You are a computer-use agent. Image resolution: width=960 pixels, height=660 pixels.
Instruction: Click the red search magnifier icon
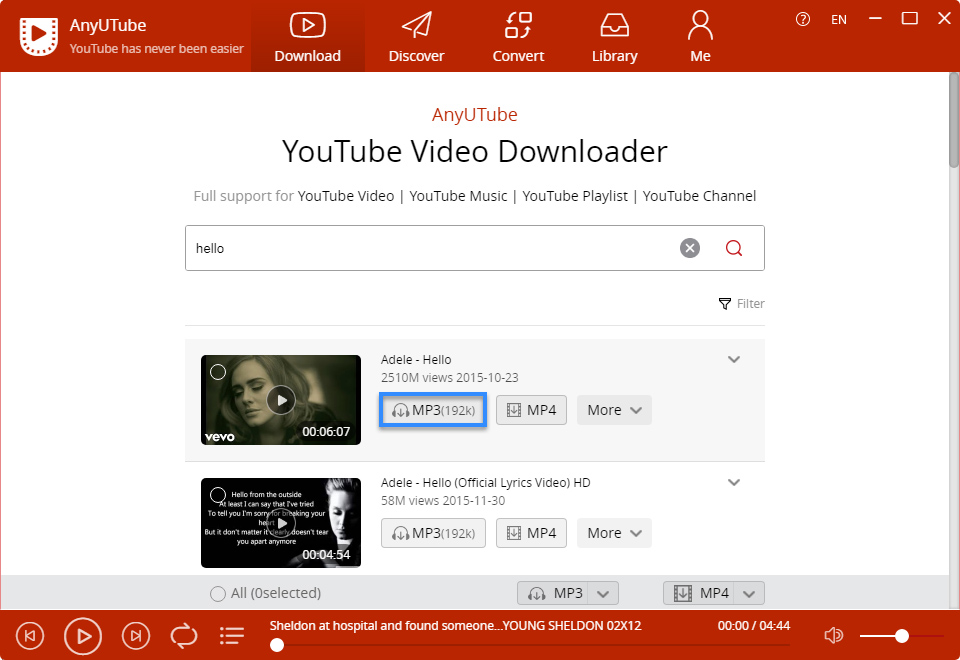coord(733,248)
